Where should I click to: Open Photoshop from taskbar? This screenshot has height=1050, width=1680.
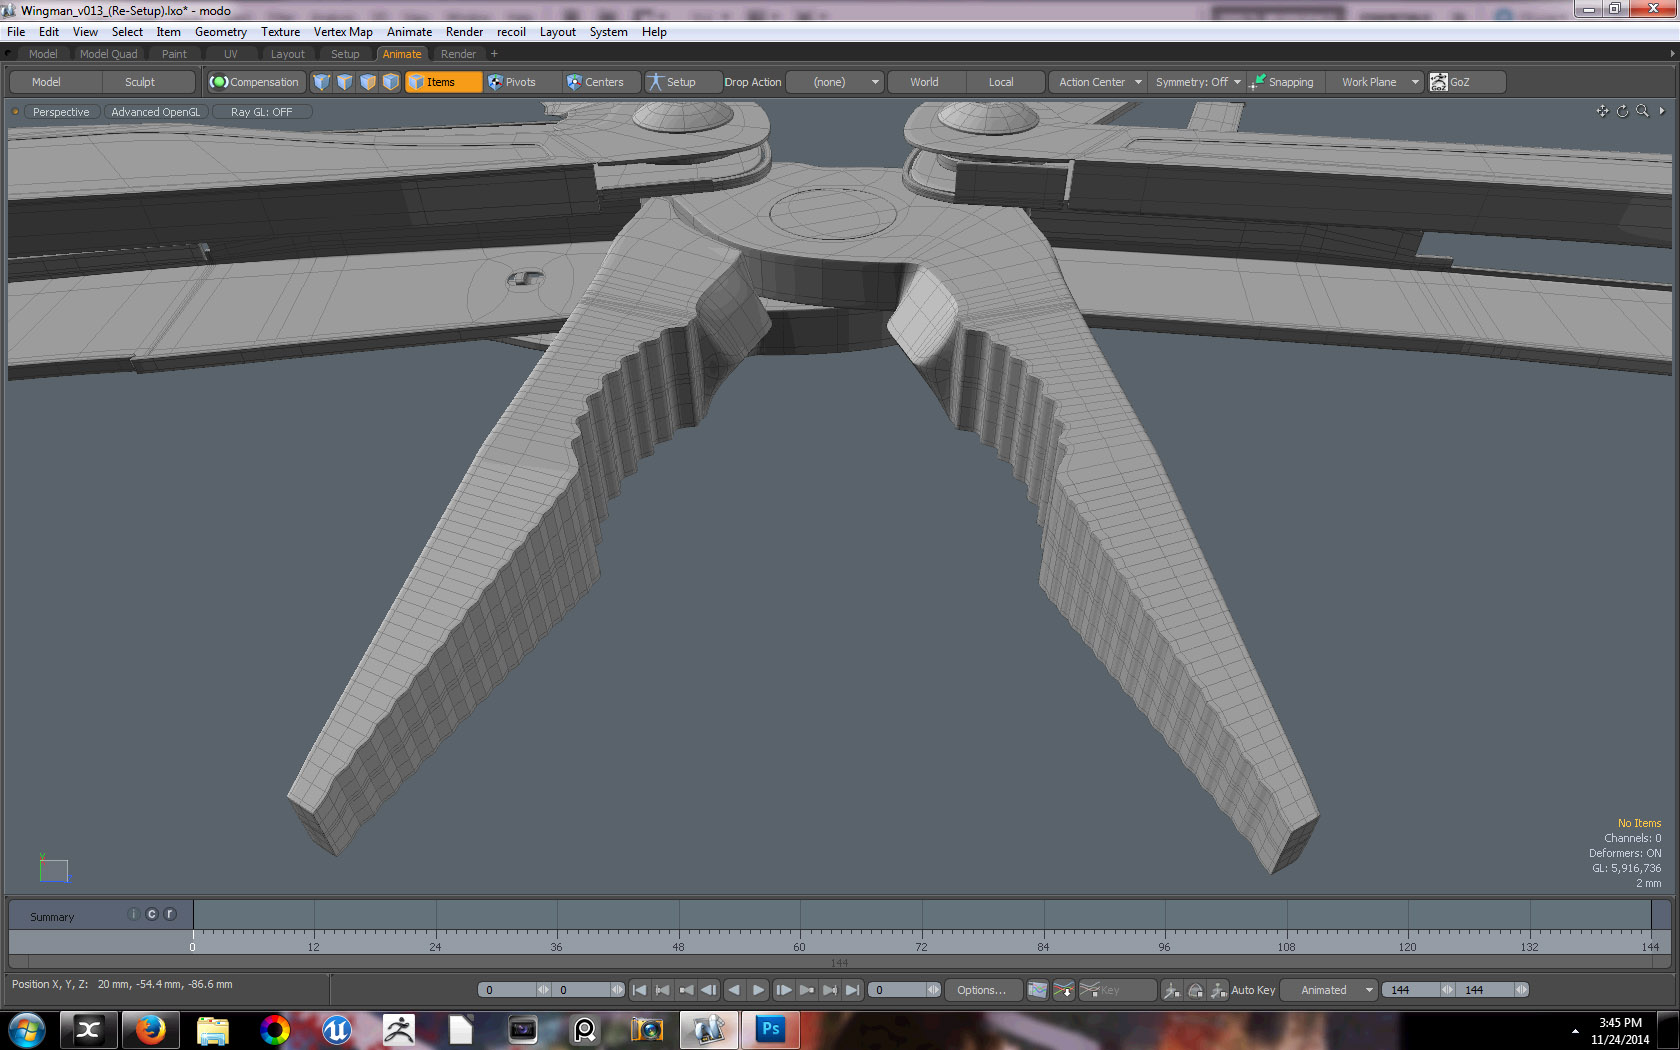click(771, 1029)
